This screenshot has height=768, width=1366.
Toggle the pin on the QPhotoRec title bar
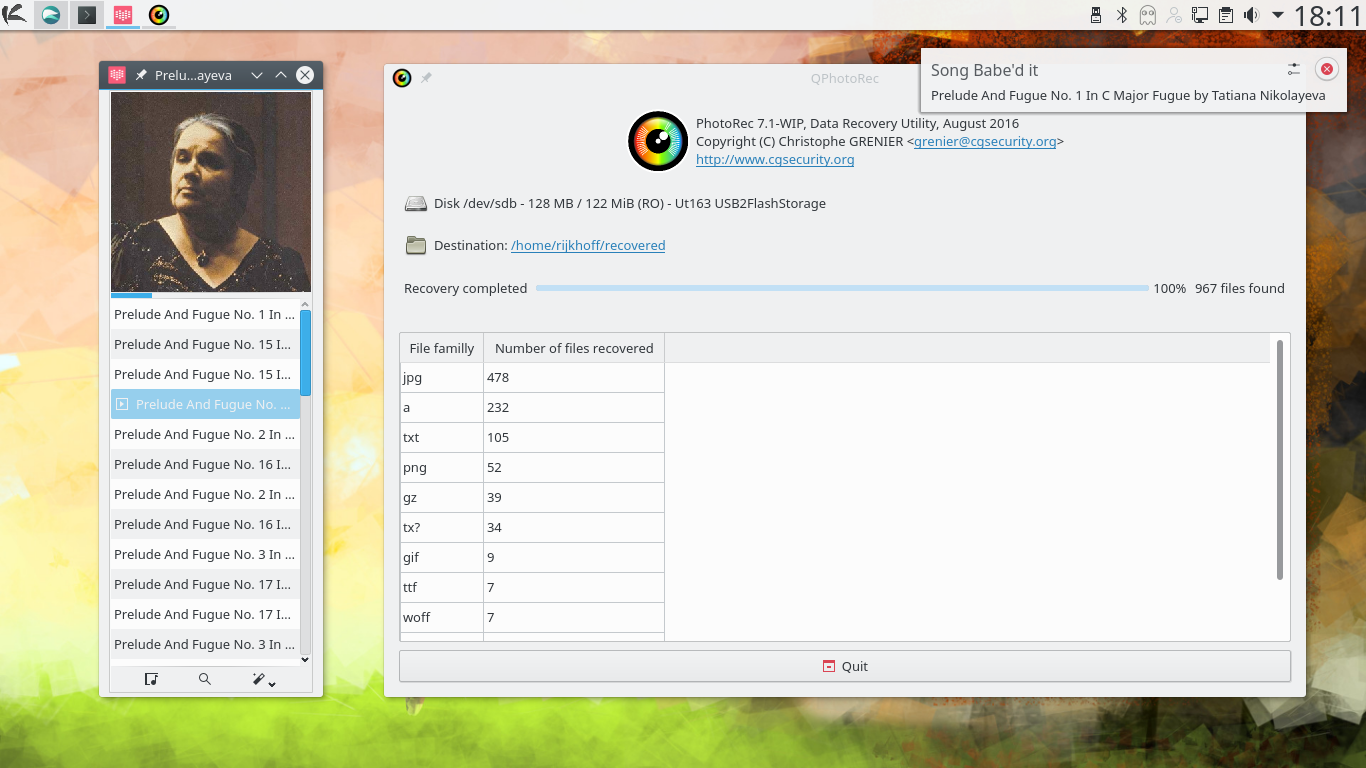(x=426, y=78)
